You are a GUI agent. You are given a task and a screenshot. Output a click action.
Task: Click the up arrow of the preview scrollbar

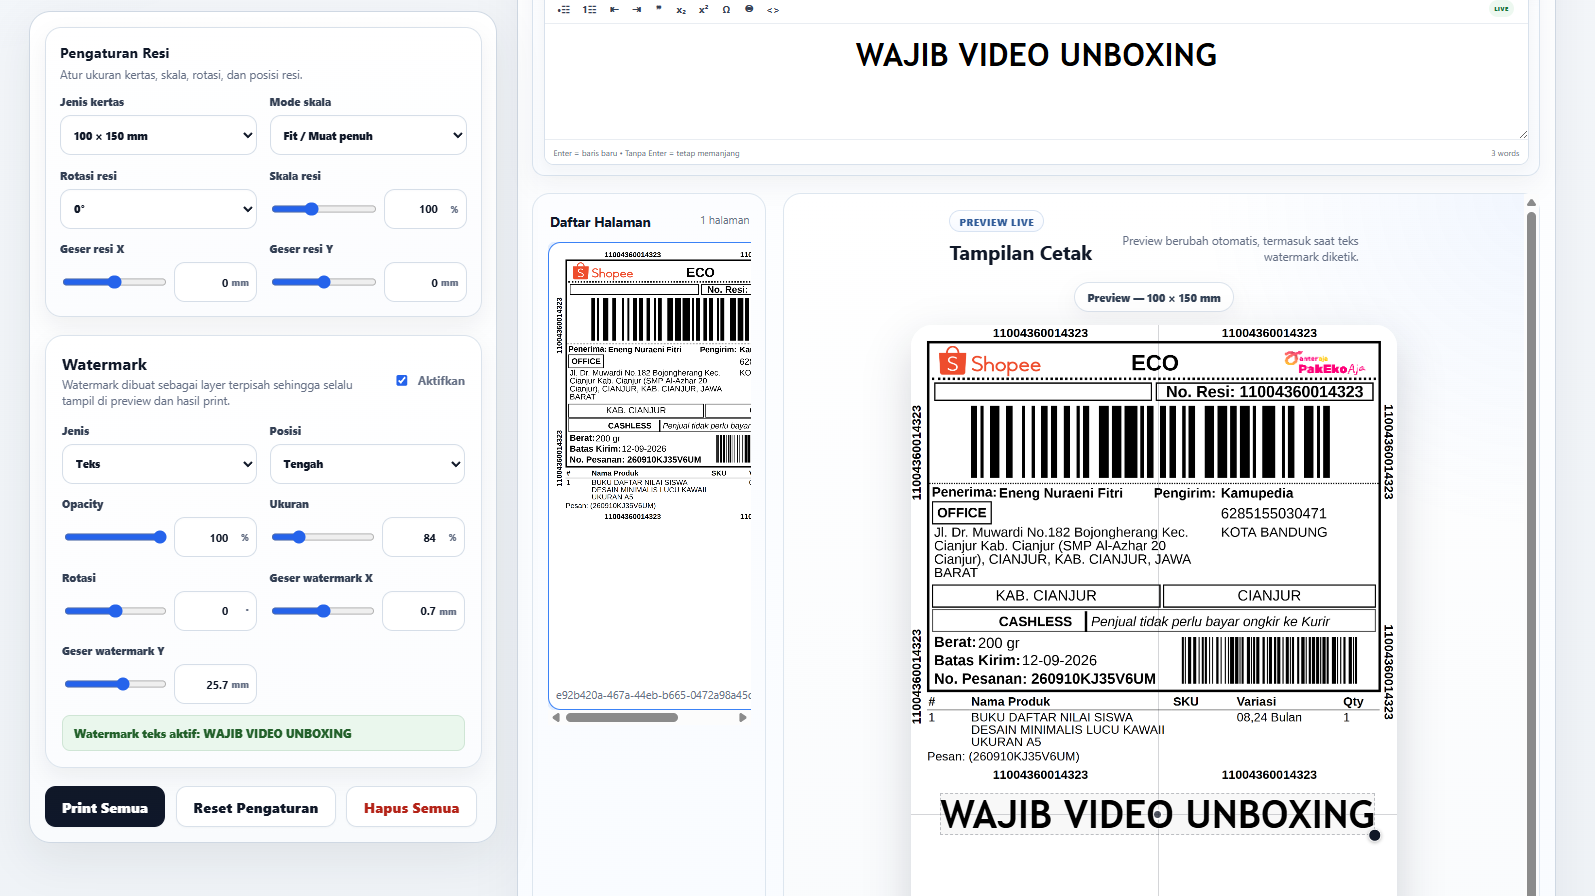(1531, 203)
